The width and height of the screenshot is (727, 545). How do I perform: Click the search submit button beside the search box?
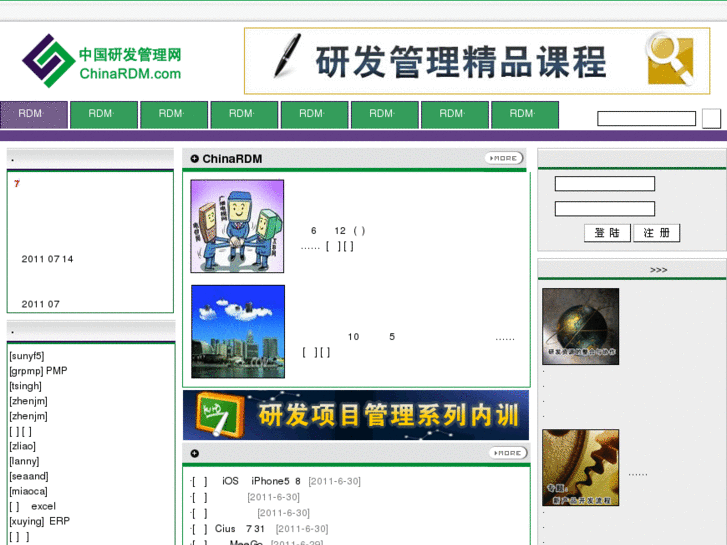[711, 118]
